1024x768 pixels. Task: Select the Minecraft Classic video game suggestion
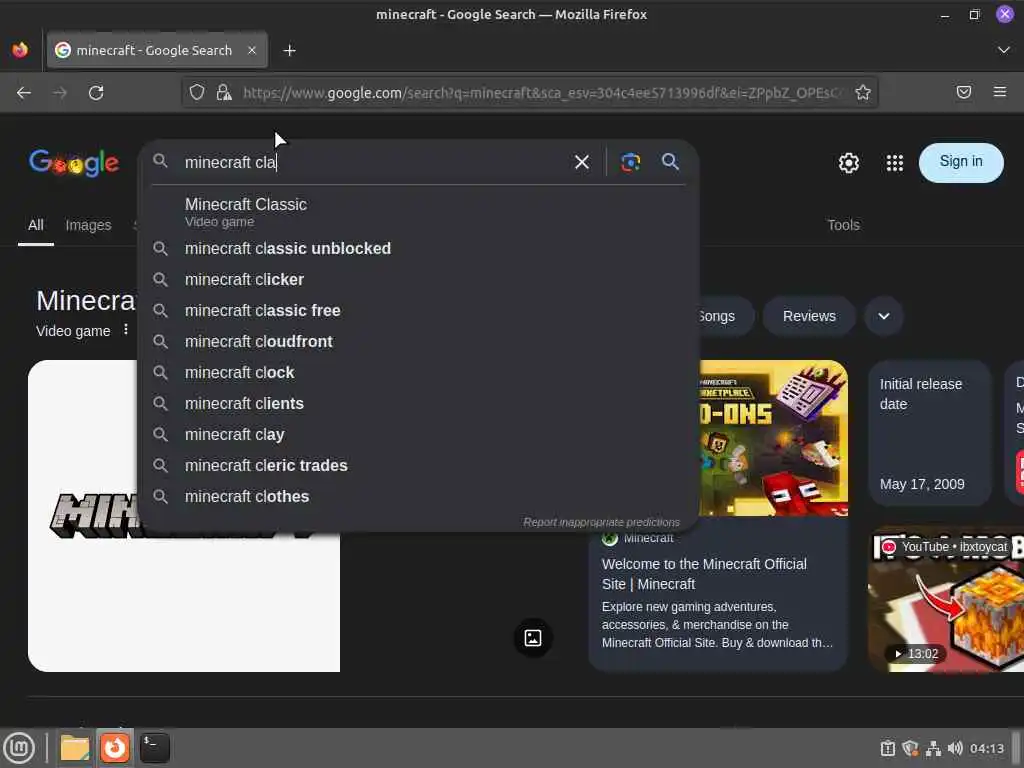[418, 212]
